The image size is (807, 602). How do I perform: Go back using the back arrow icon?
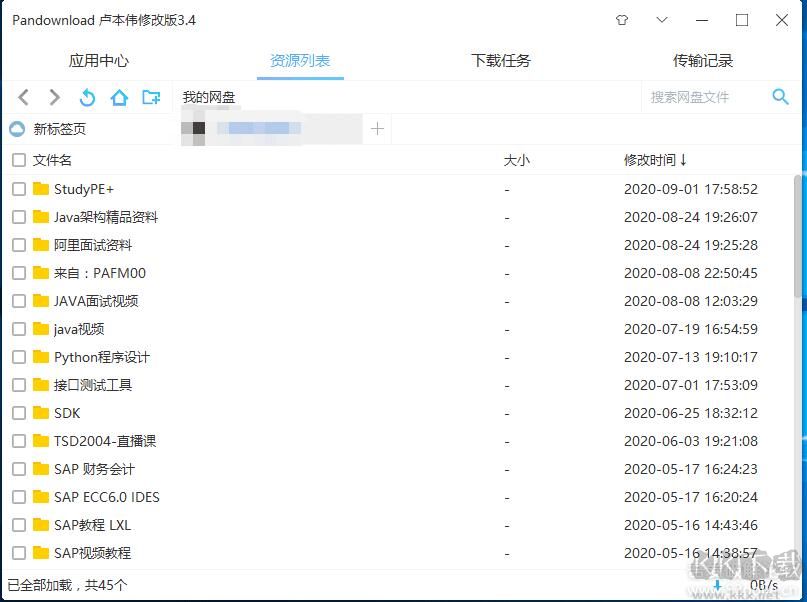point(23,97)
